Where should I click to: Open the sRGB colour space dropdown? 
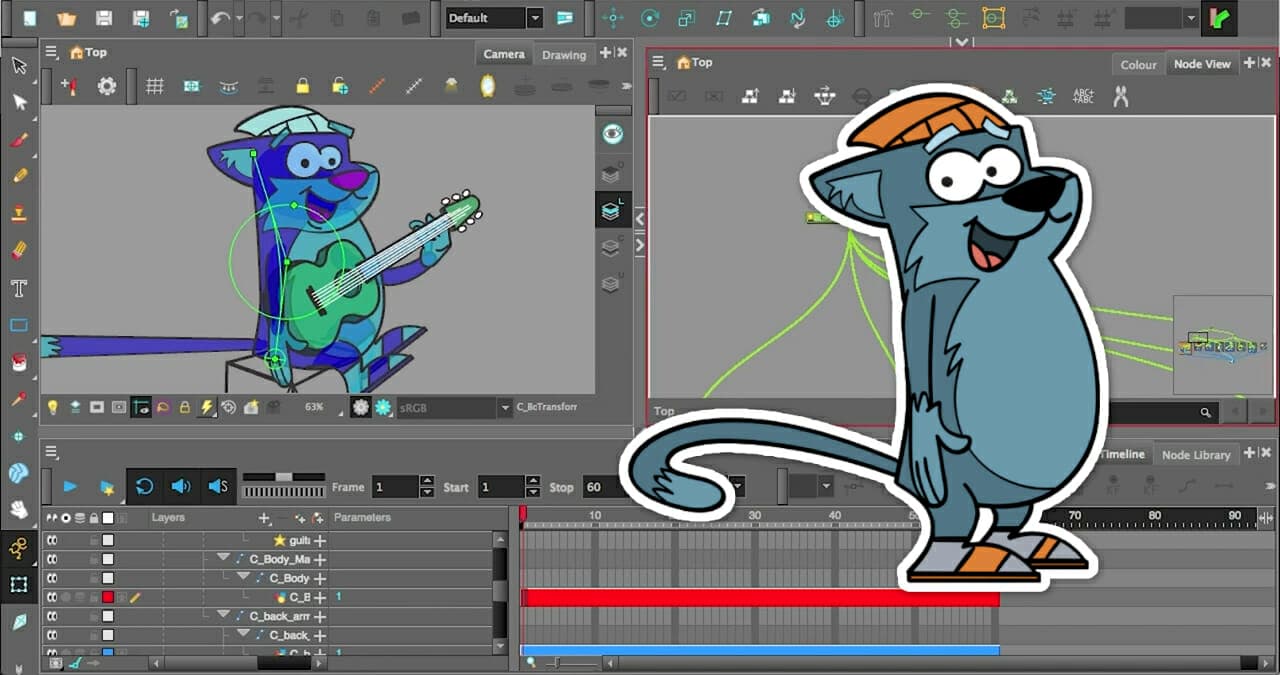[x=504, y=408]
